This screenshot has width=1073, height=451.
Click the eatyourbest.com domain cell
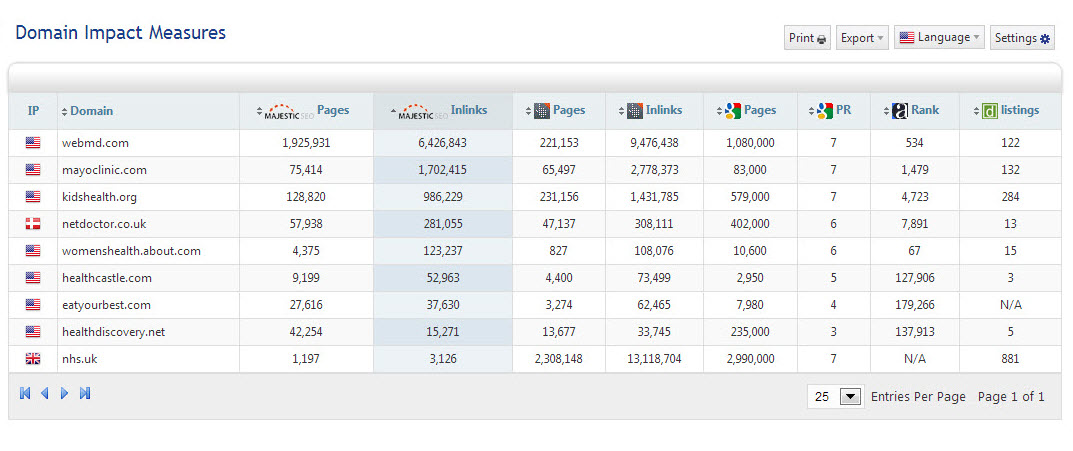click(x=148, y=305)
